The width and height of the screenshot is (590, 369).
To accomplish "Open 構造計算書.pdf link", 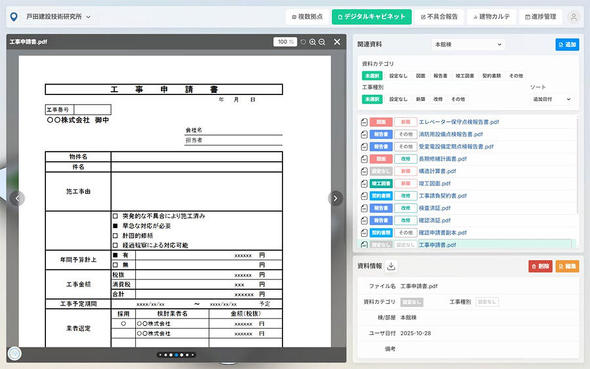I will (437, 171).
